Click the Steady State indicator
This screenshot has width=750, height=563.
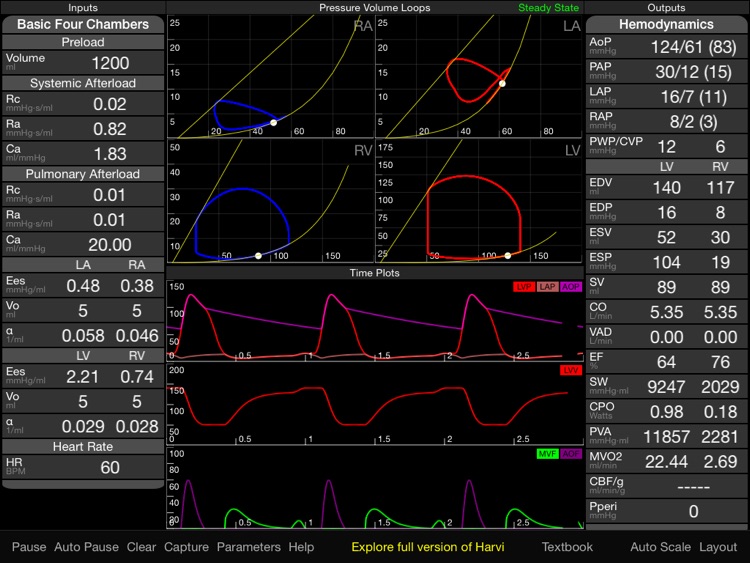[548, 8]
